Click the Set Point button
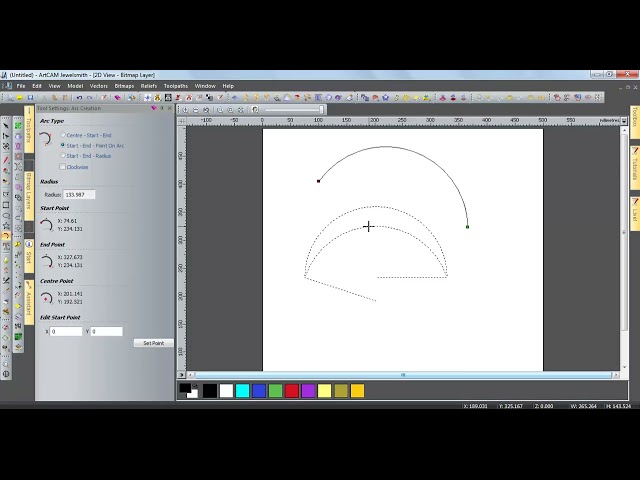The width and height of the screenshot is (640, 480). 153,343
